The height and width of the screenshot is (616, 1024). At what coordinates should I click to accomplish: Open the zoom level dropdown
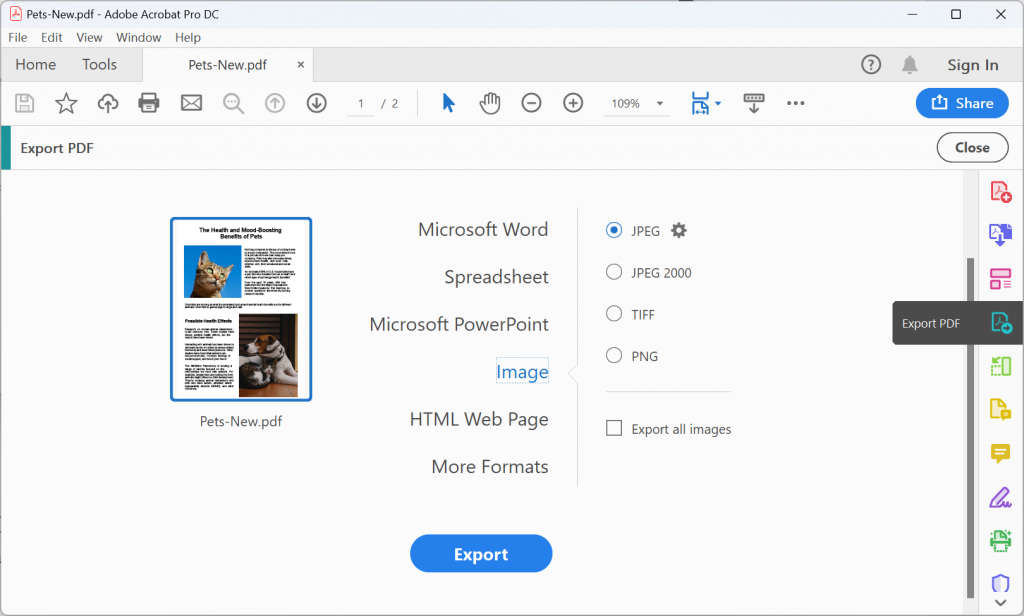coord(659,103)
